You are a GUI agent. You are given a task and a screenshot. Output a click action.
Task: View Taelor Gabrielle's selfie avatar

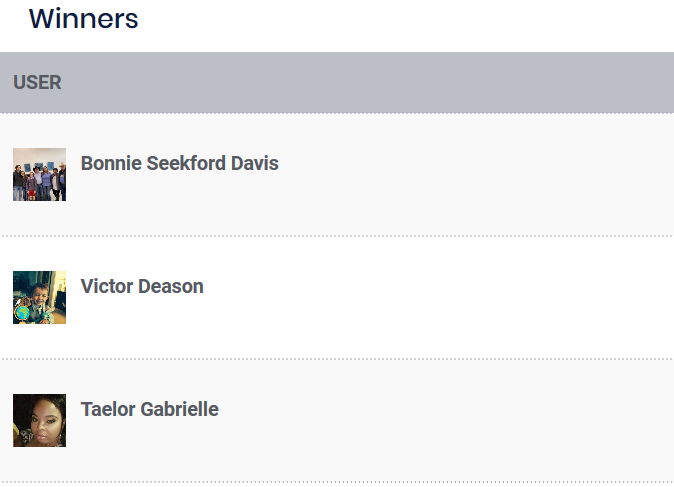click(x=40, y=420)
